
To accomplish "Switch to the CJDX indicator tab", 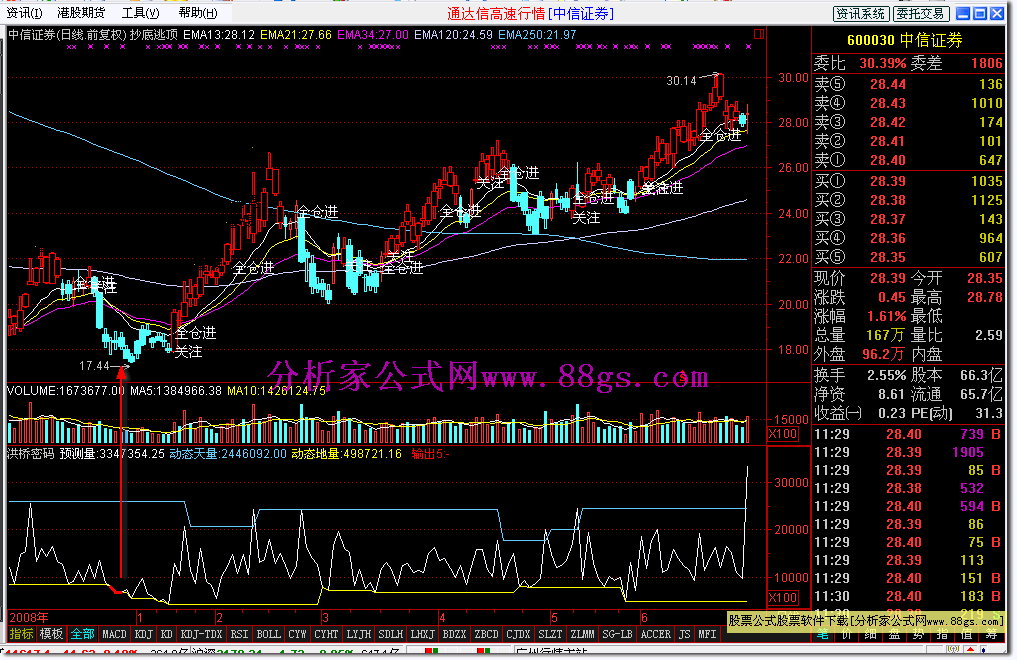I will (518, 634).
